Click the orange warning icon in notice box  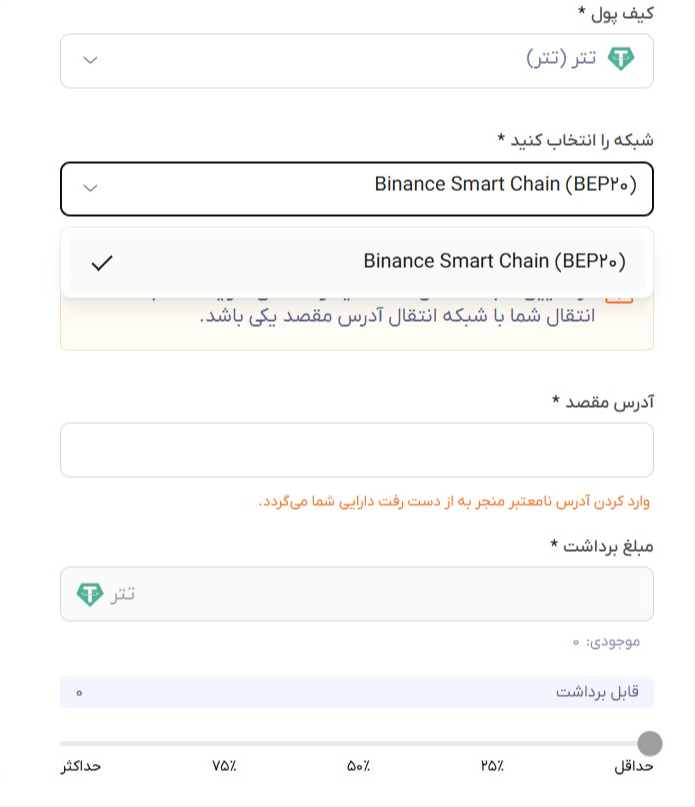point(618,299)
